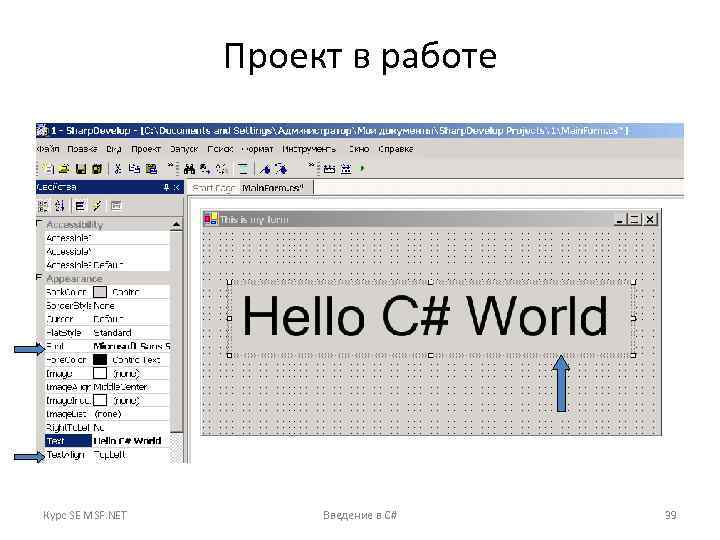Screen dimensions: 720x540
Task: Click the form's title bar icon
Action: (x=211, y=219)
